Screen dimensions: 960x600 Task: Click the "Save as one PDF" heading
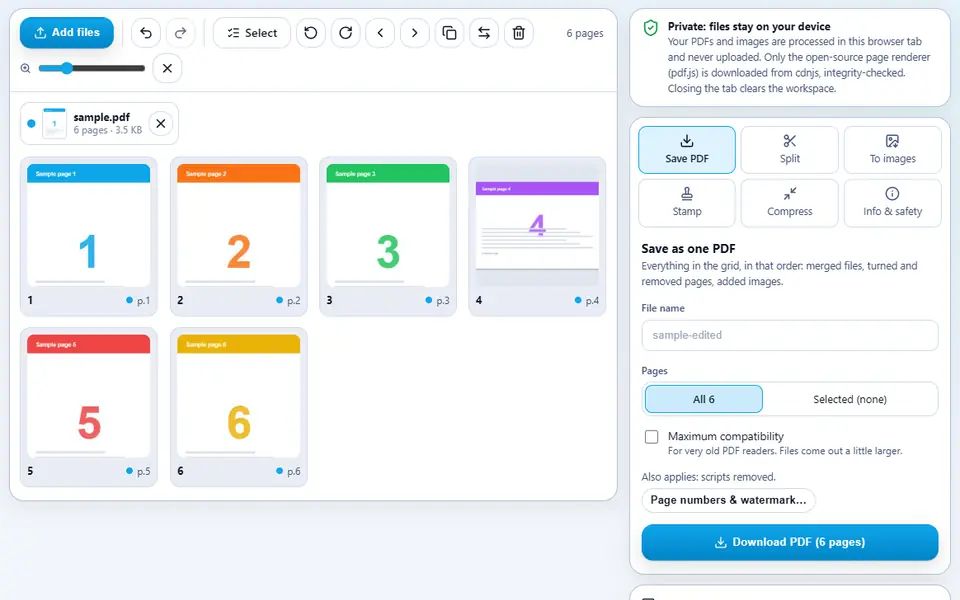(x=688, y=249)
